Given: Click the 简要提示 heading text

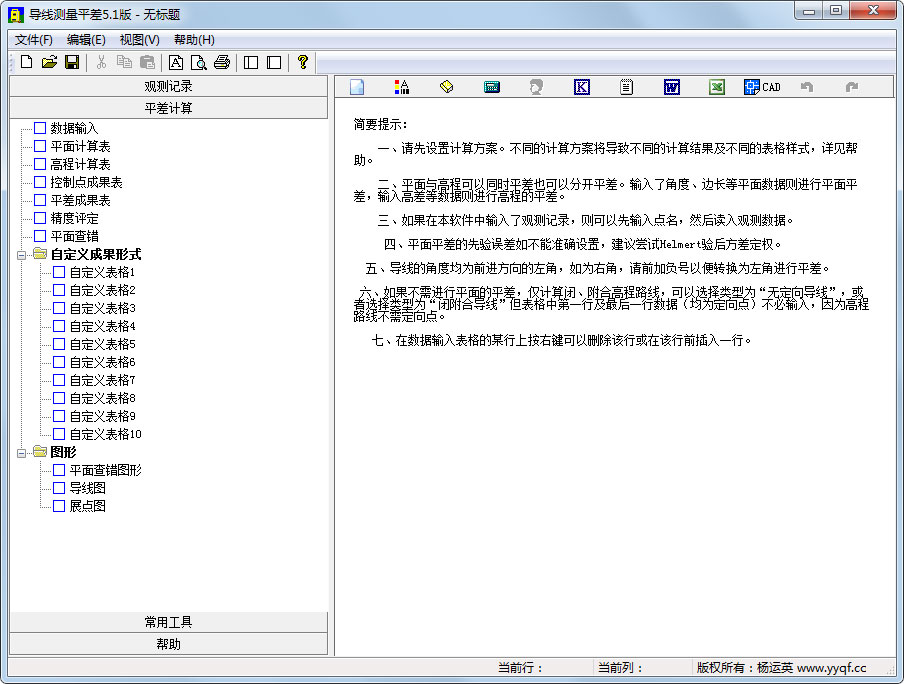Looking at the screenshot, I should click(380, 124).
